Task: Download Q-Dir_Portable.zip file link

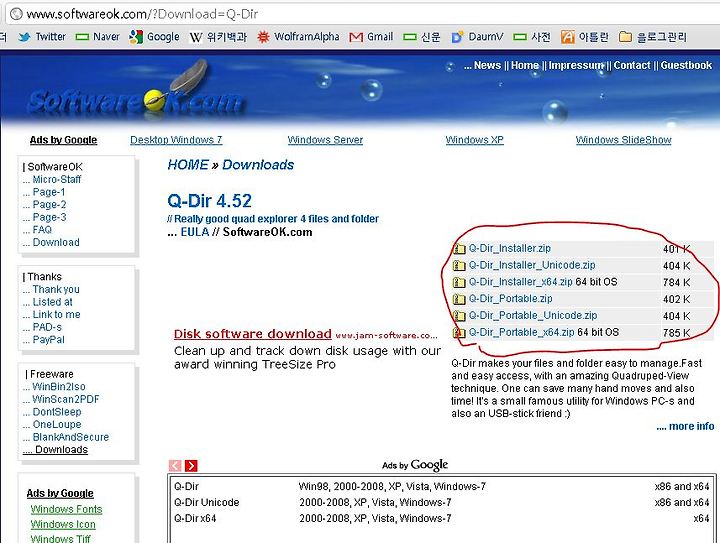Action: pos(511,299)
